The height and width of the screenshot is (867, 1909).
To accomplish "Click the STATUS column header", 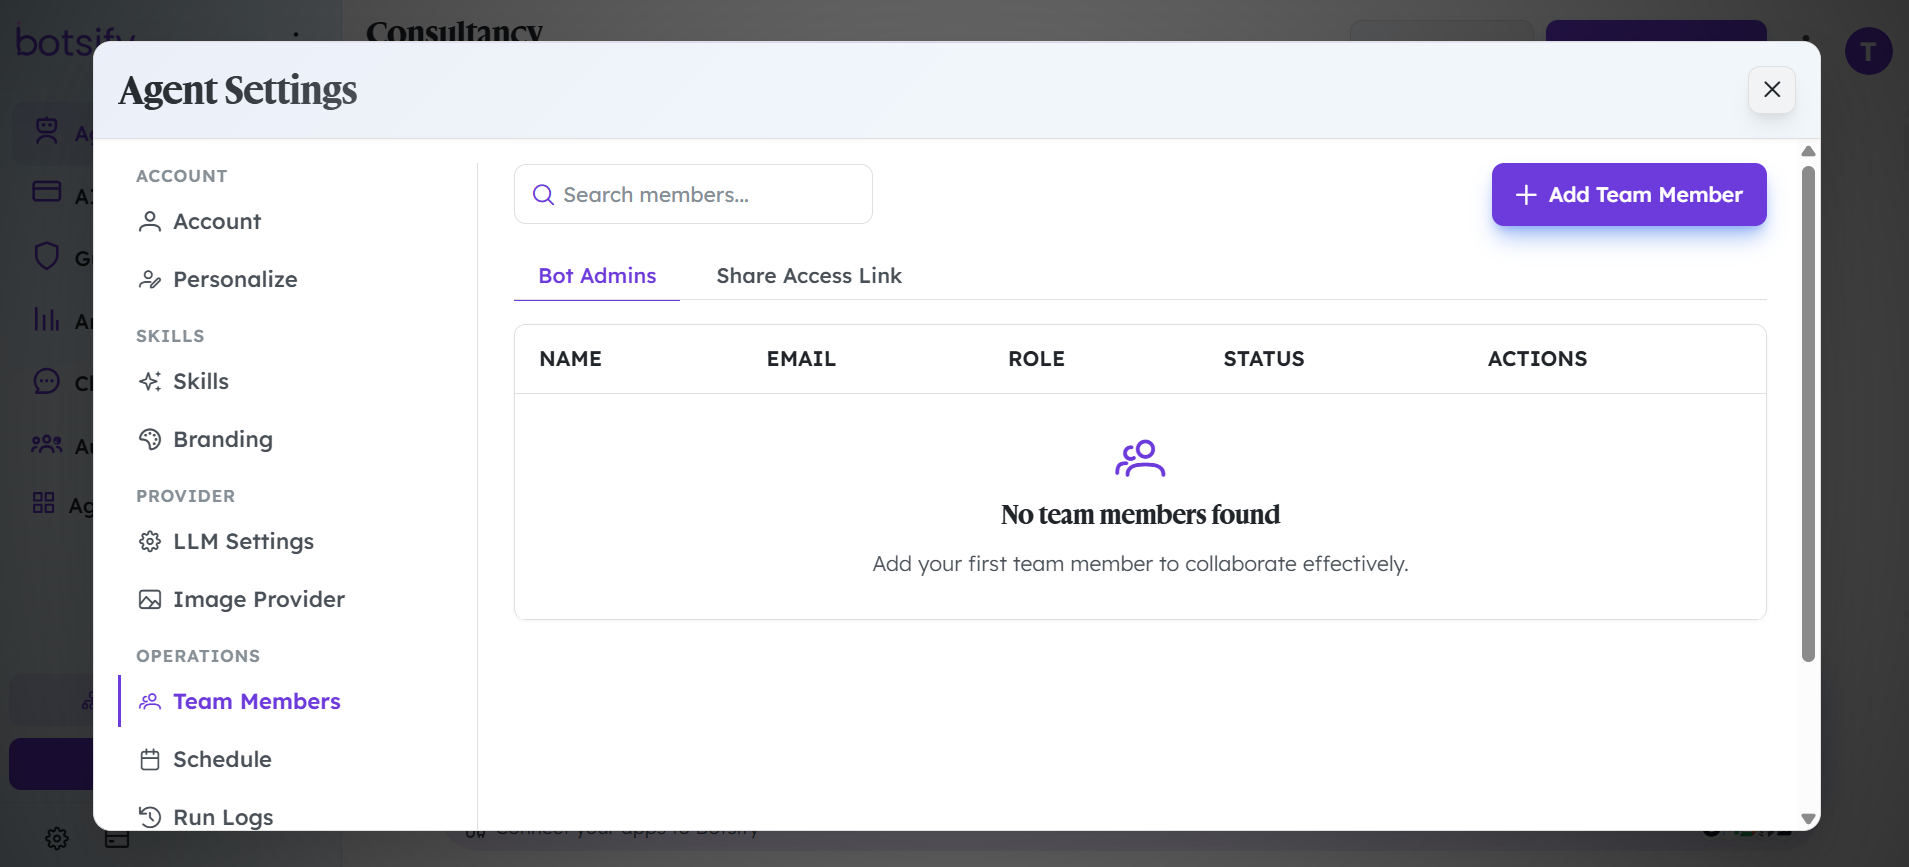I will 1264,359.
